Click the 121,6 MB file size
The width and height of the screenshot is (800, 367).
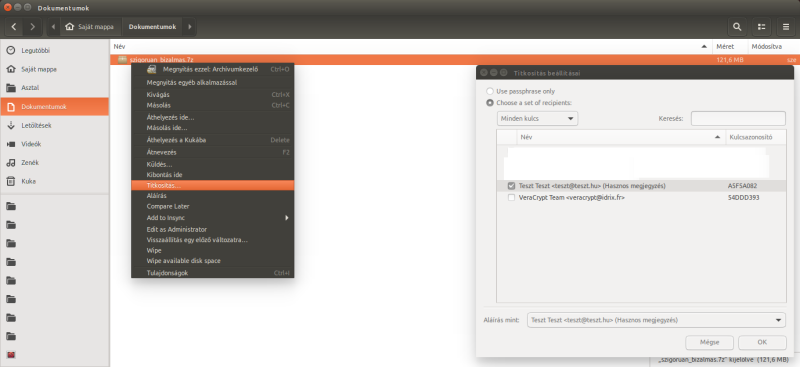coord(730,60)
